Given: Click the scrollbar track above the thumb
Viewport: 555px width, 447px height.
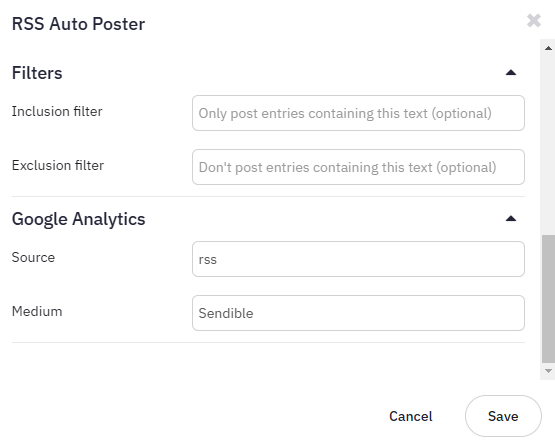Looking at the screenshot, I should [548, 144].
